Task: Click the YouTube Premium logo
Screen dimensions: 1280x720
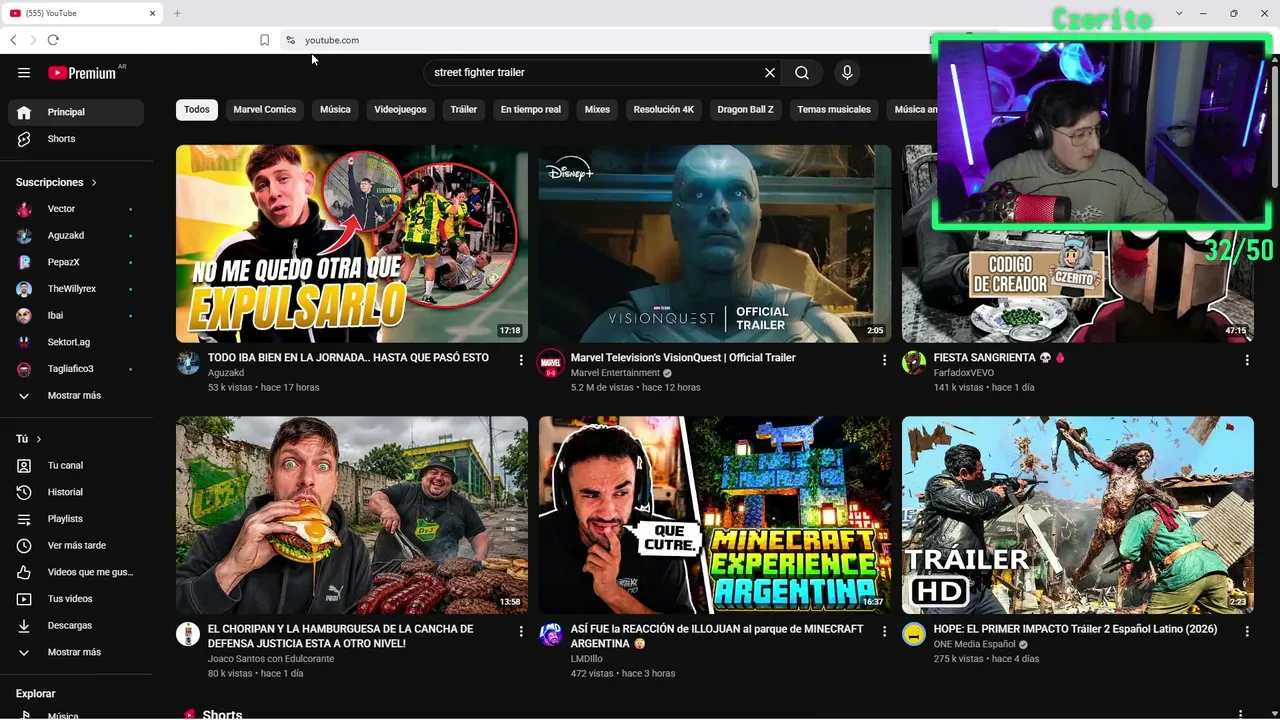Action: click(x=82, y=72)
